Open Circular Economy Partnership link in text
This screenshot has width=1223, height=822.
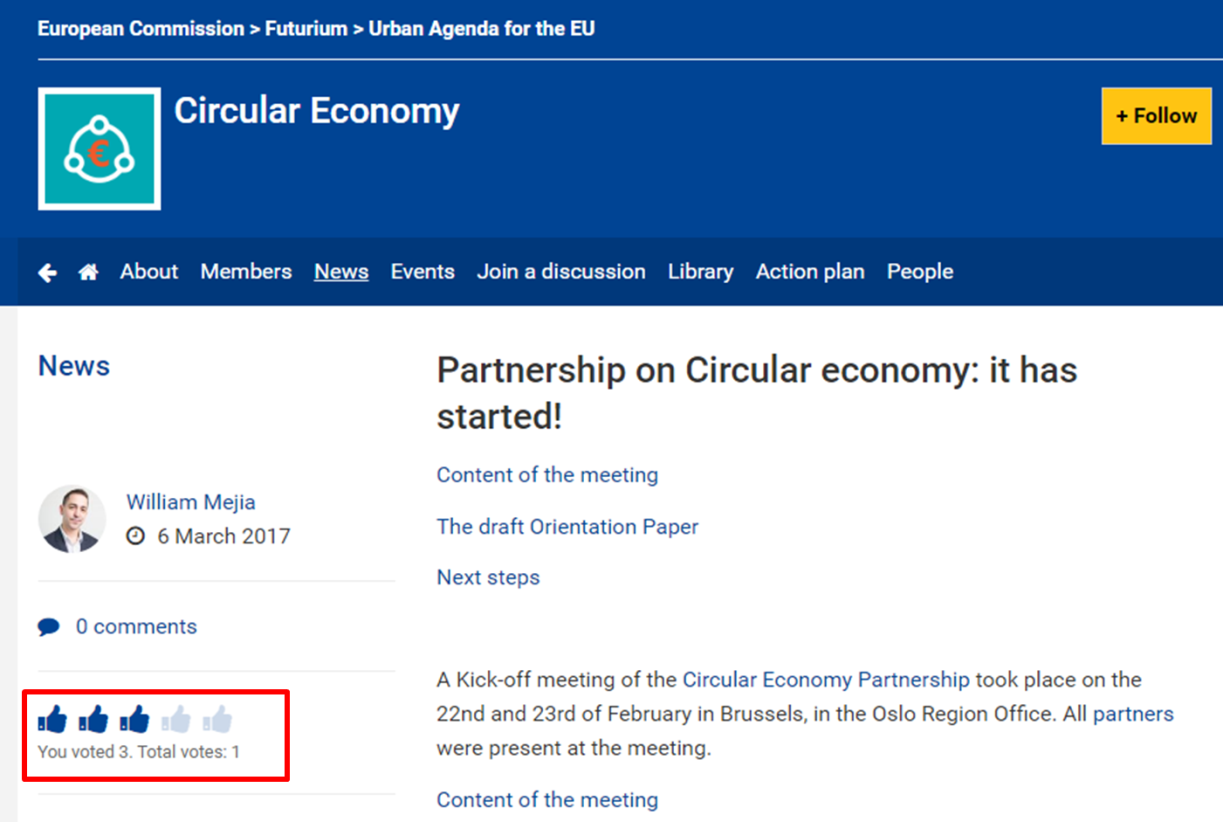click(x=826, y=680)
